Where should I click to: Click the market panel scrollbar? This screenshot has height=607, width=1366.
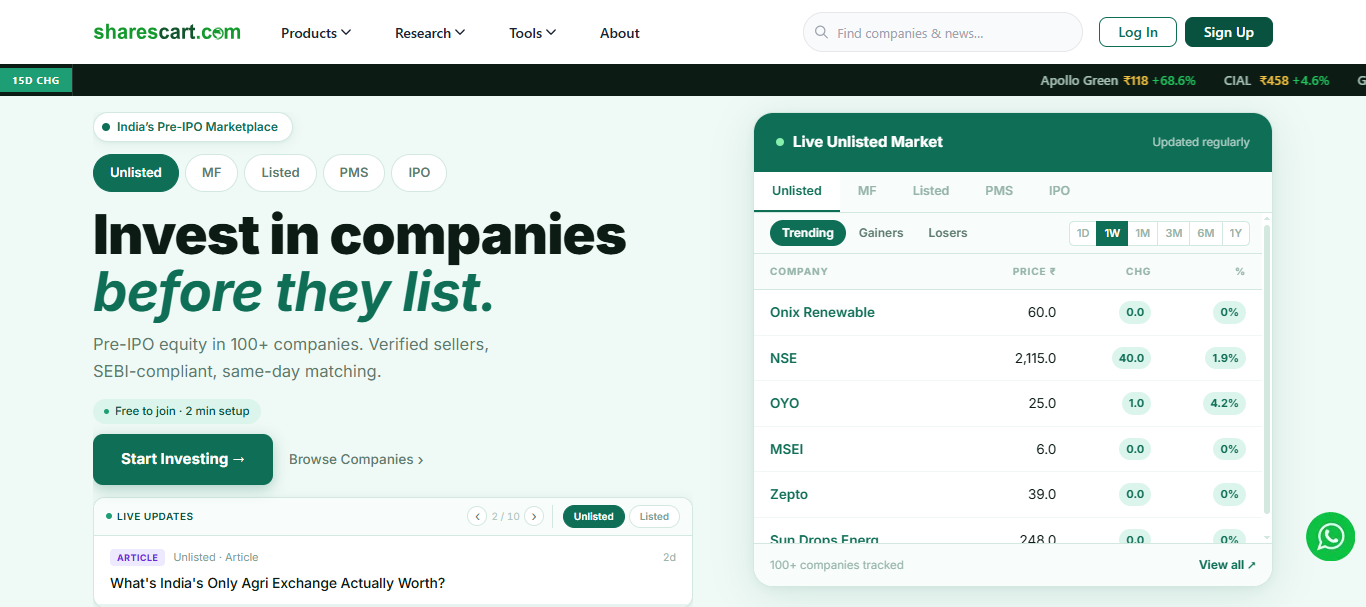1267,370
